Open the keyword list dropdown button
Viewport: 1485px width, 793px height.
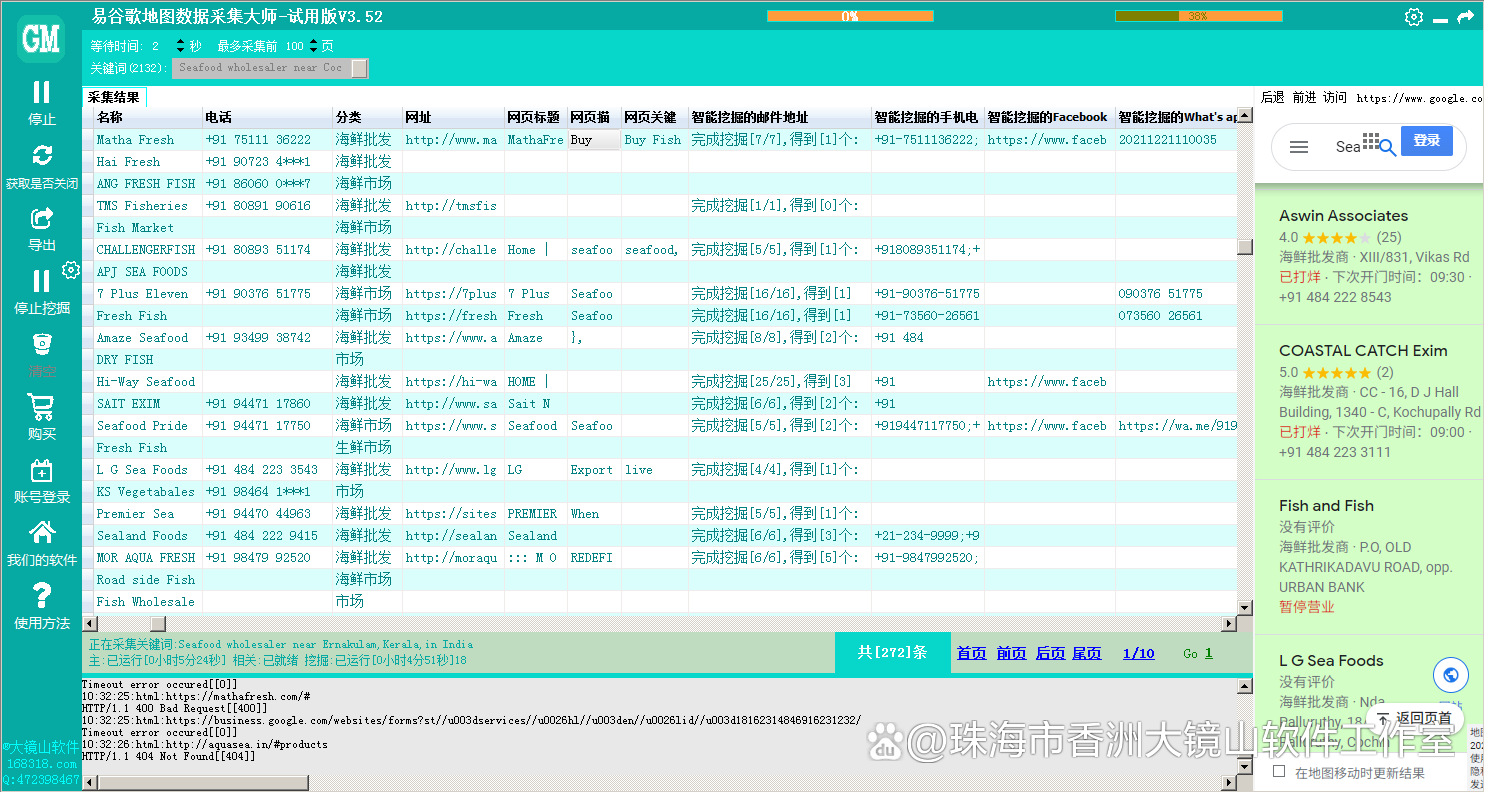(359, 68)
